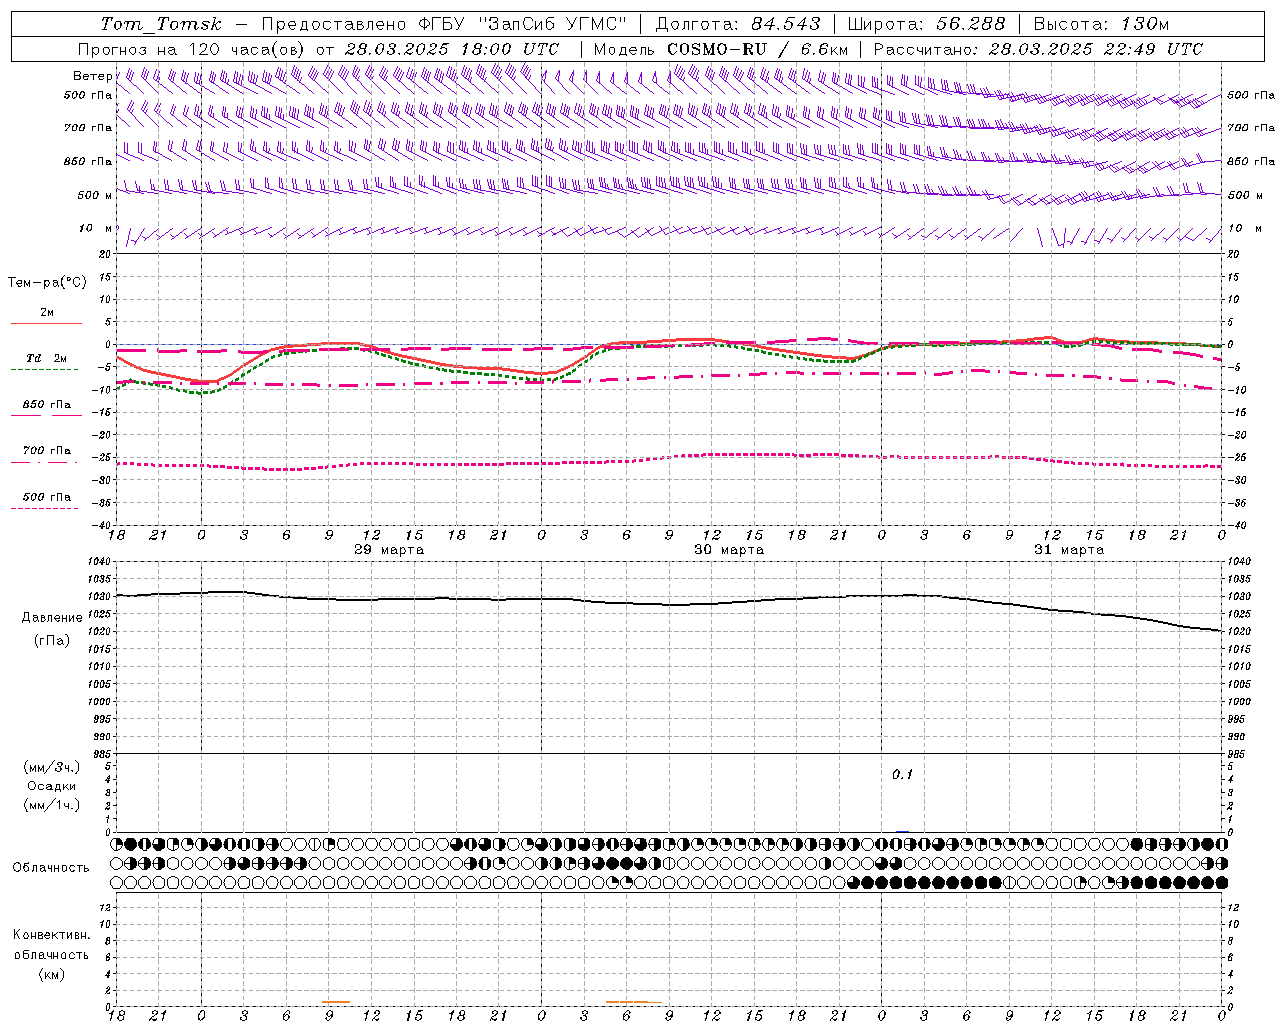Viewport: 1280px width, 1024px height.
Task: Click the Ветер wind panel label
Action: coord(93,76)
